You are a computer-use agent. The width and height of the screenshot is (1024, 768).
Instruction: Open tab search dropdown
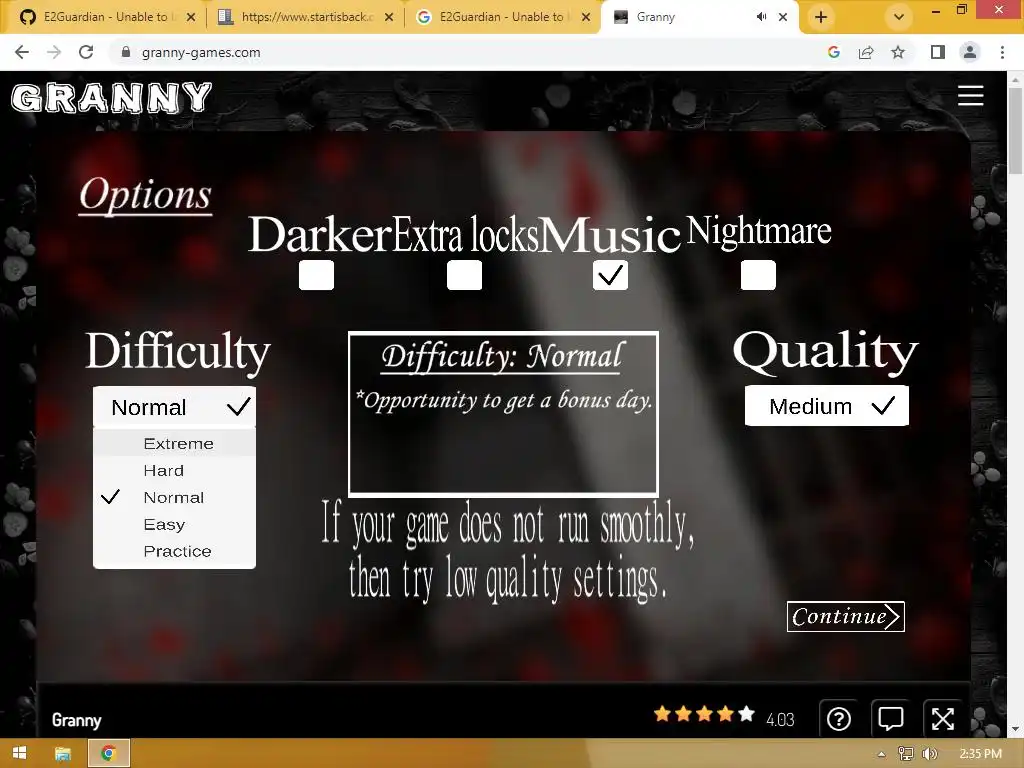point(899,17)
